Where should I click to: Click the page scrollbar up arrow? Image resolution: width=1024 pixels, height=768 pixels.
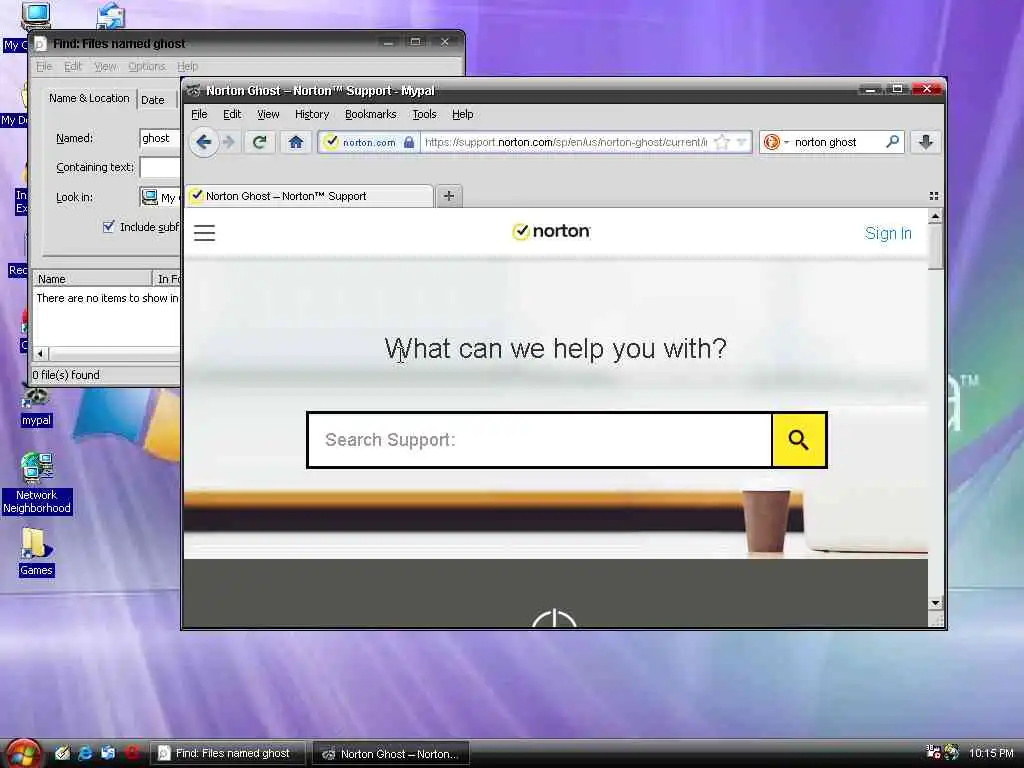tap(935, 216)
